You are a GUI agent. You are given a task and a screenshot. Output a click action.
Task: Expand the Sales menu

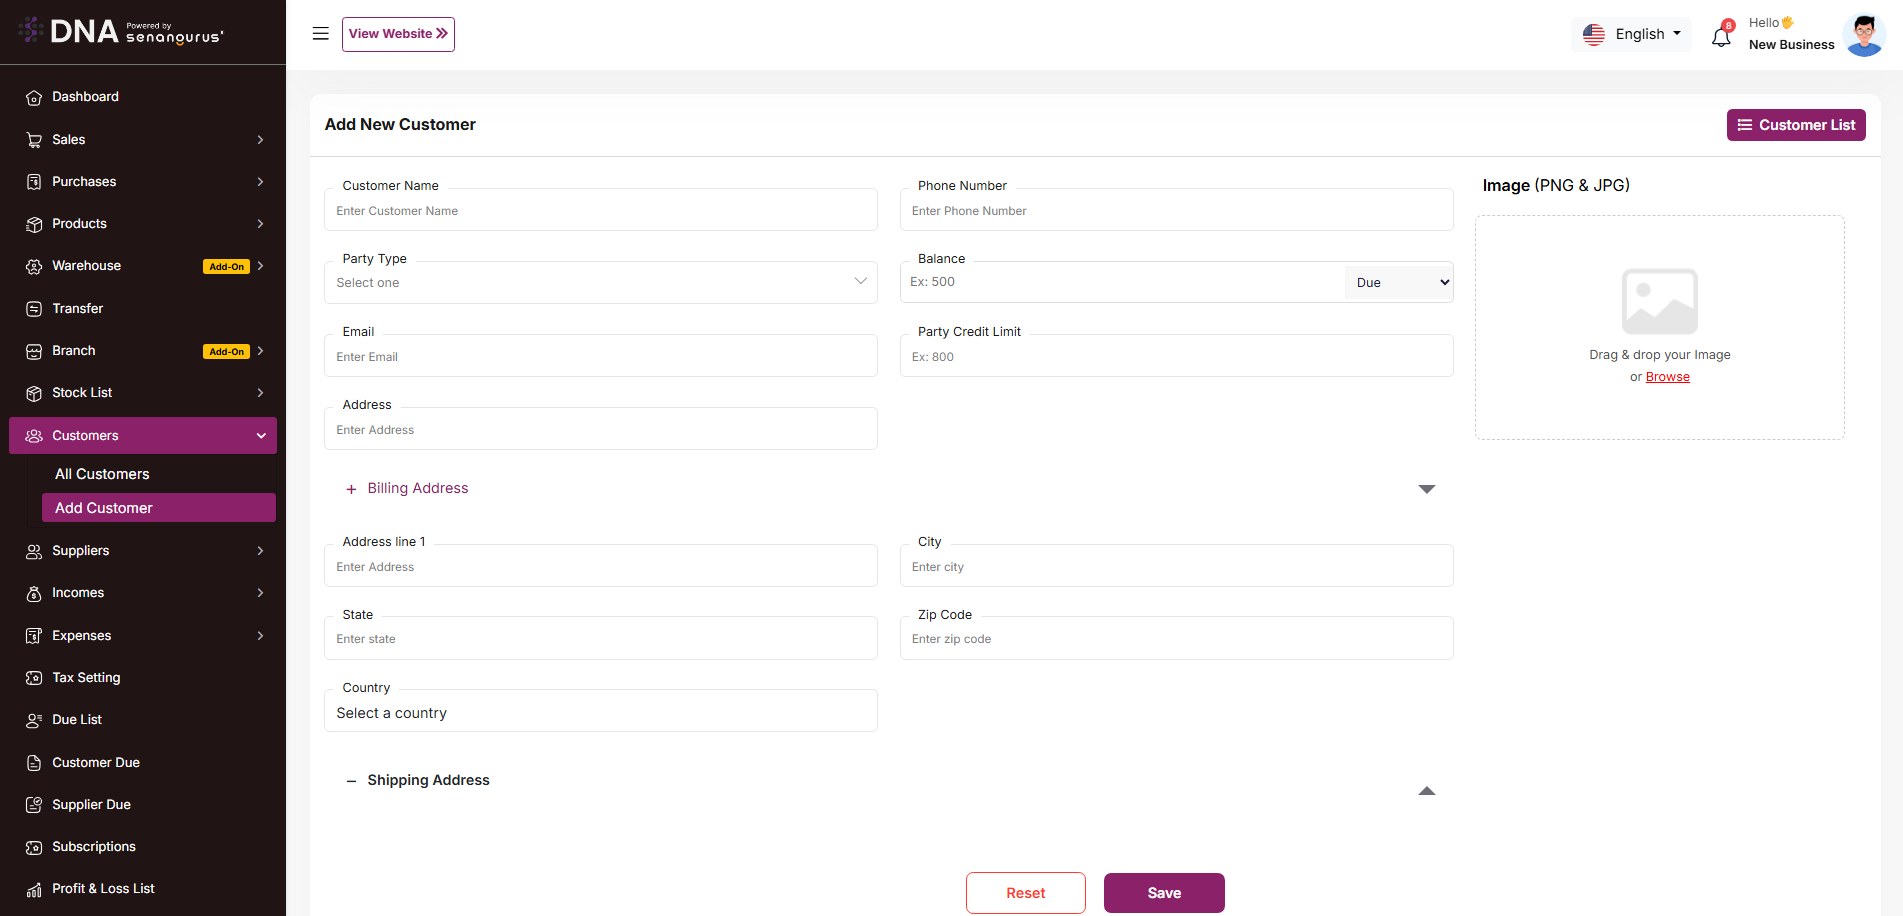click(143, 140)
